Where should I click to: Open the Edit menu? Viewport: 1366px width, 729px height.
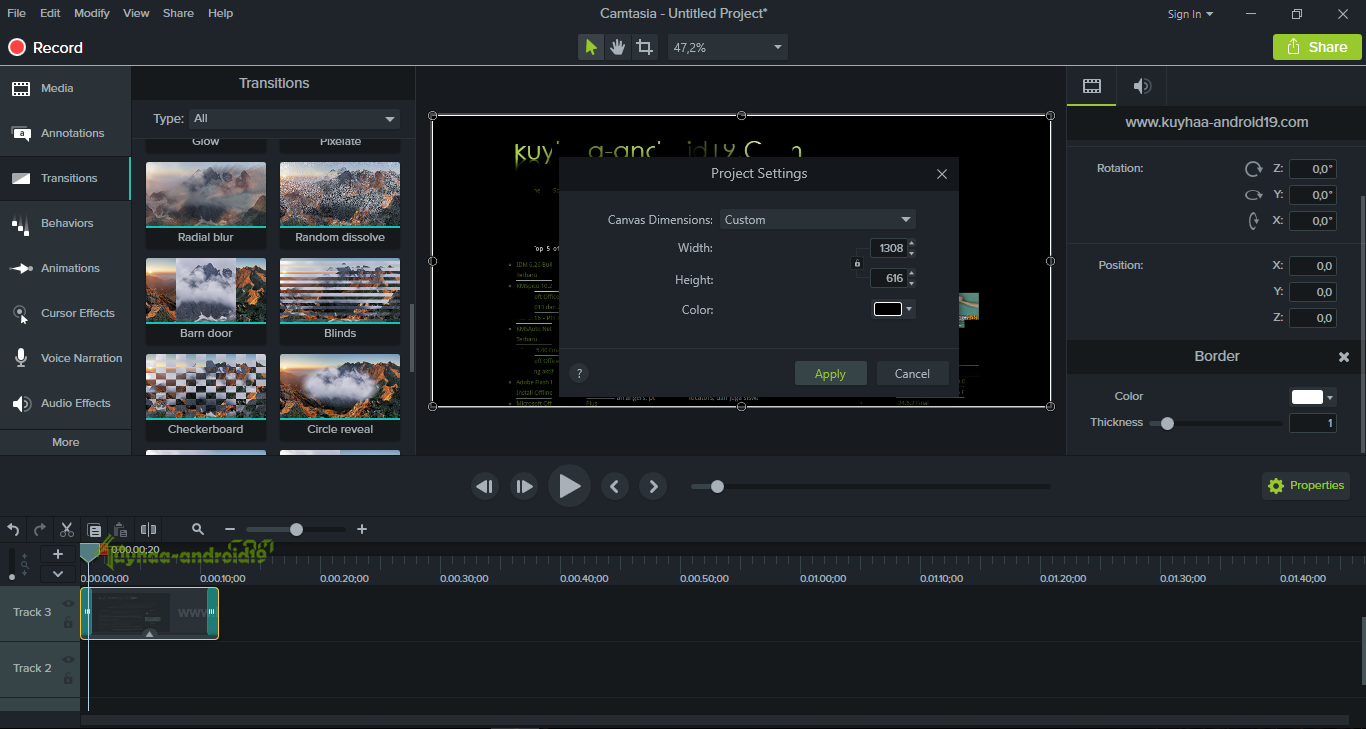tap(50, 13)
